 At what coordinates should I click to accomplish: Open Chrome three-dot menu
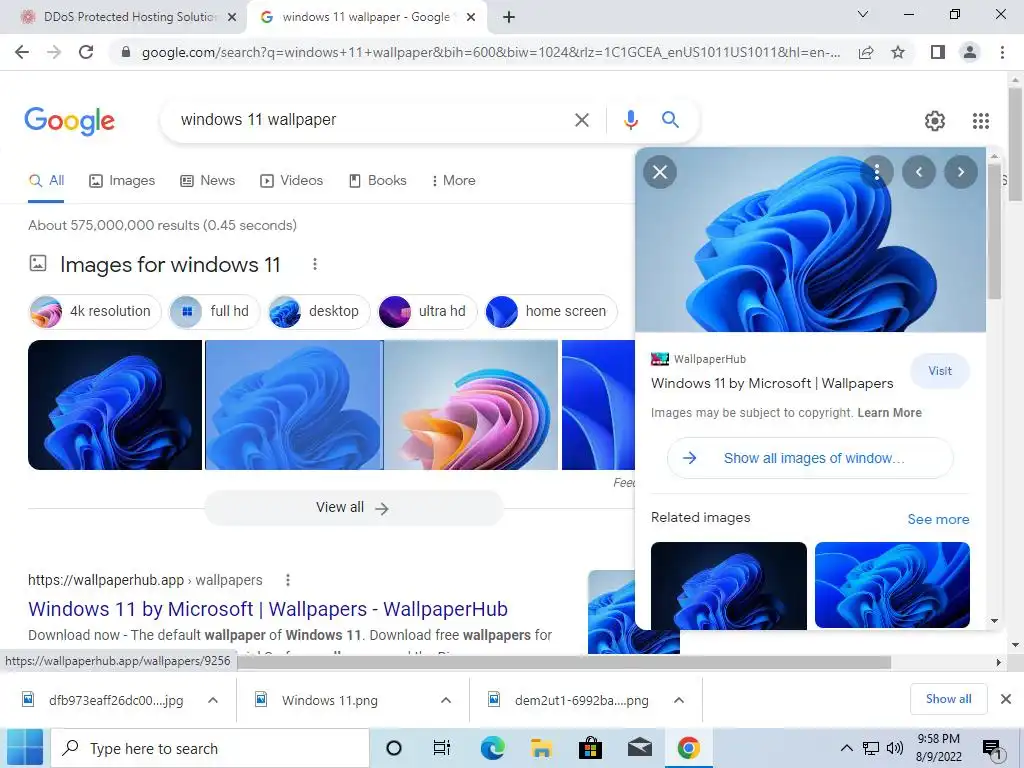click(1002, 52)
